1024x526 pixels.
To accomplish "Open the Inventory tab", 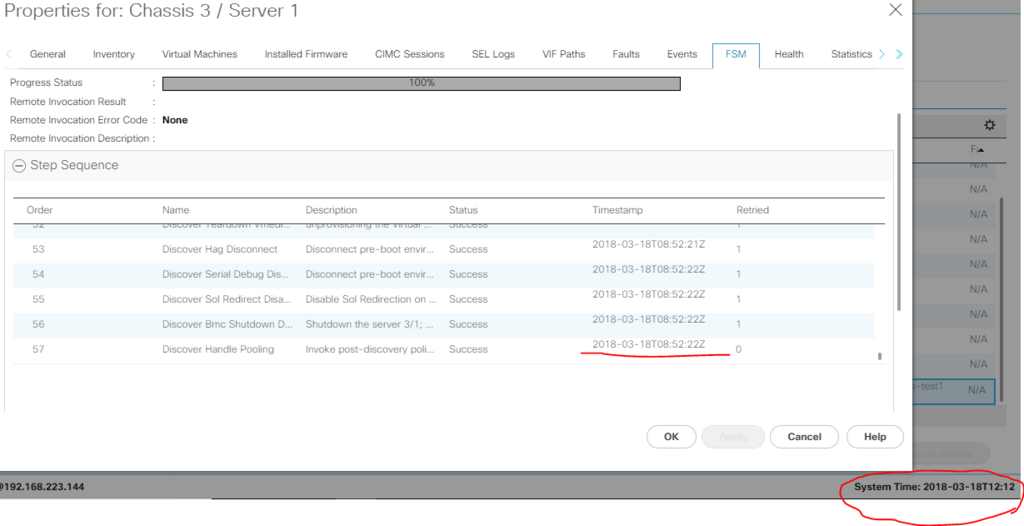I will coord(114,54).
